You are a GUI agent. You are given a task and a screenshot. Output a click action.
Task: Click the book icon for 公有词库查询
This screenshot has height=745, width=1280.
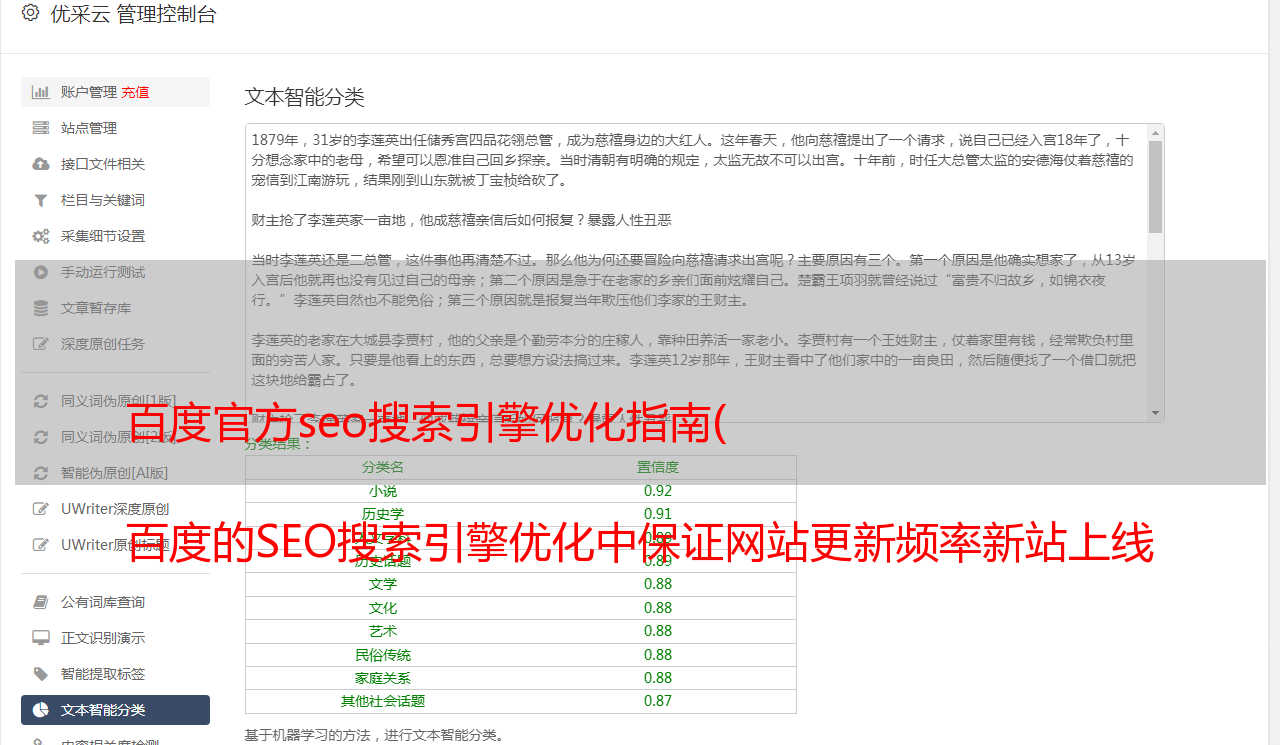(41, 602)
